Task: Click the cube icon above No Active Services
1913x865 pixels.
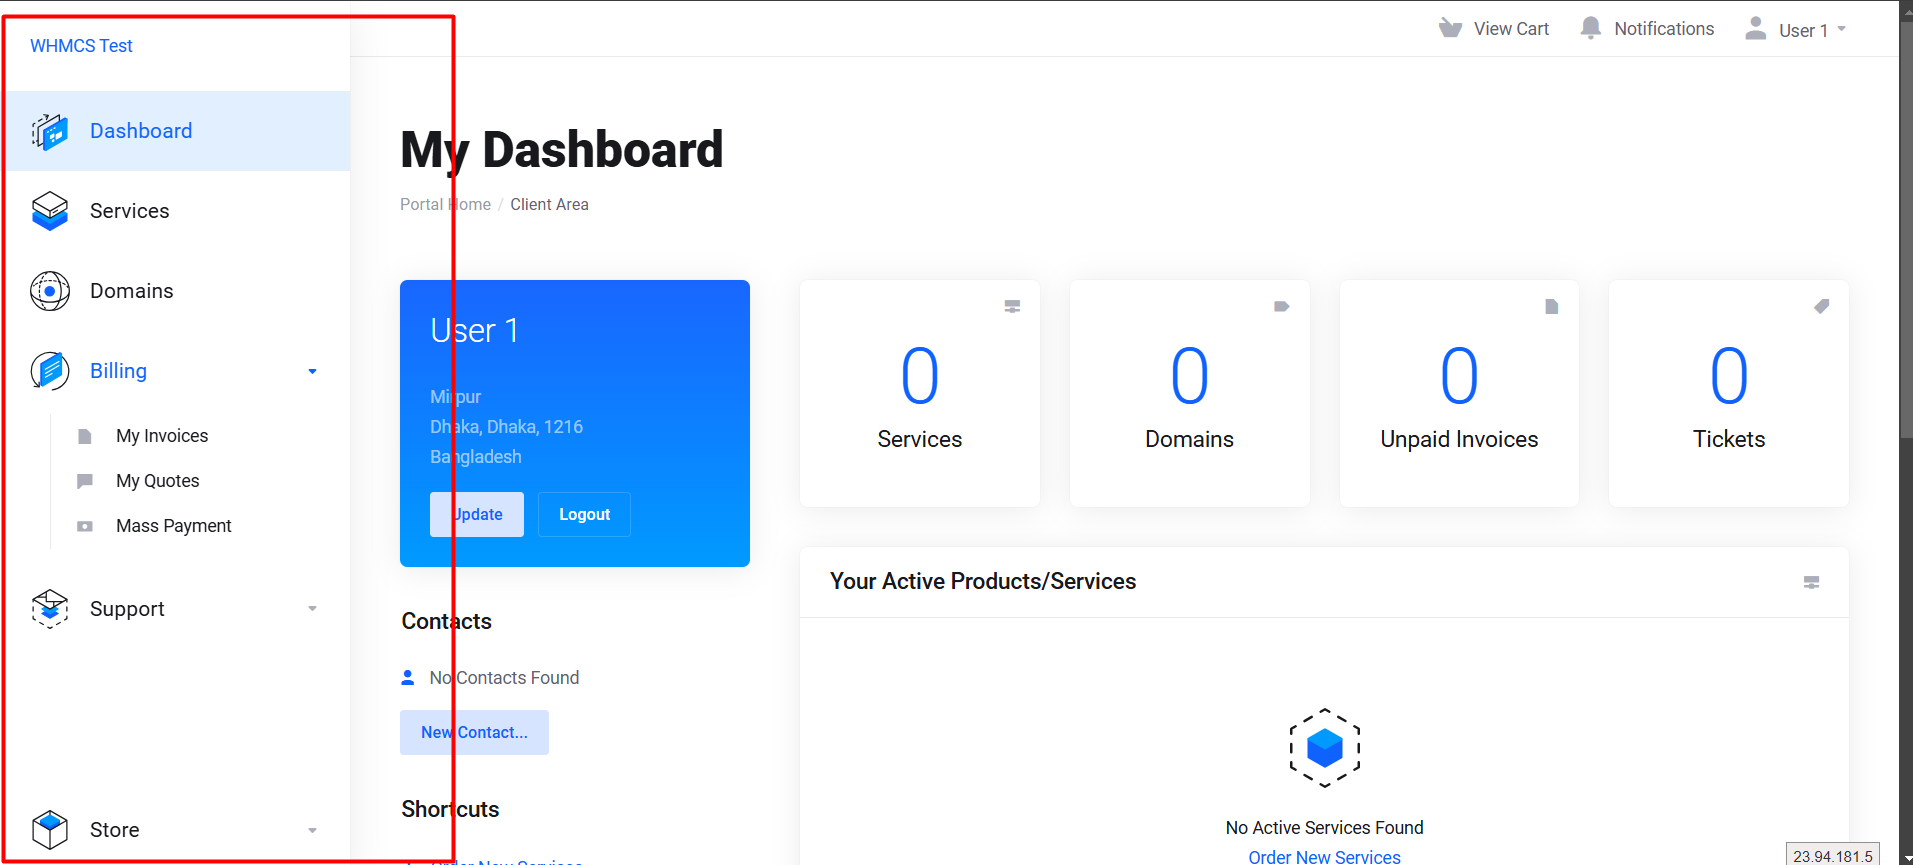Action: point(1325,748)
